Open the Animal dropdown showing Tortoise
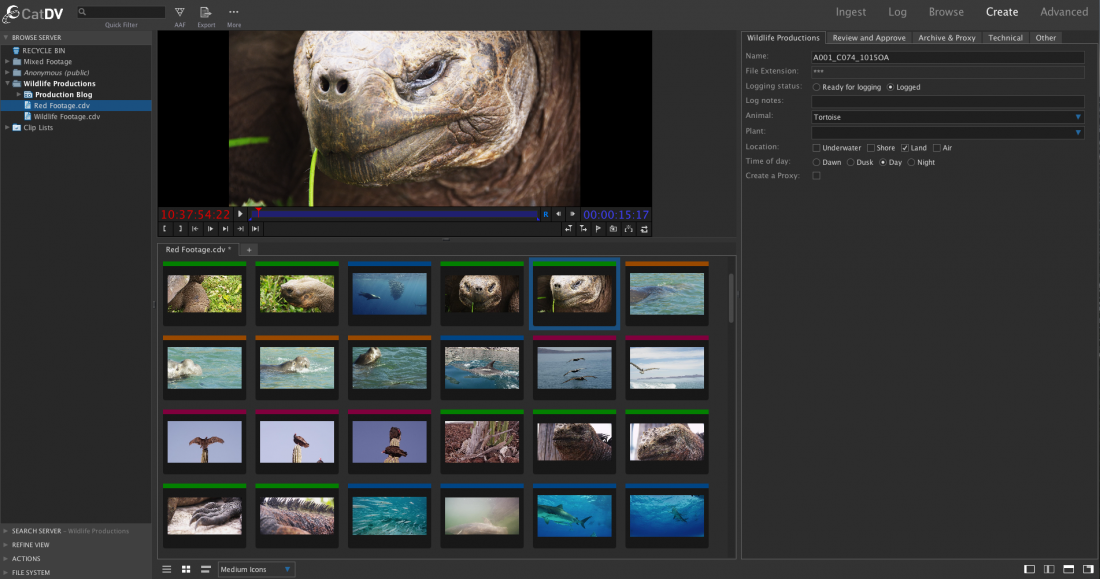This screenshot has width=1100, height=579. click(x=947, y=117)
